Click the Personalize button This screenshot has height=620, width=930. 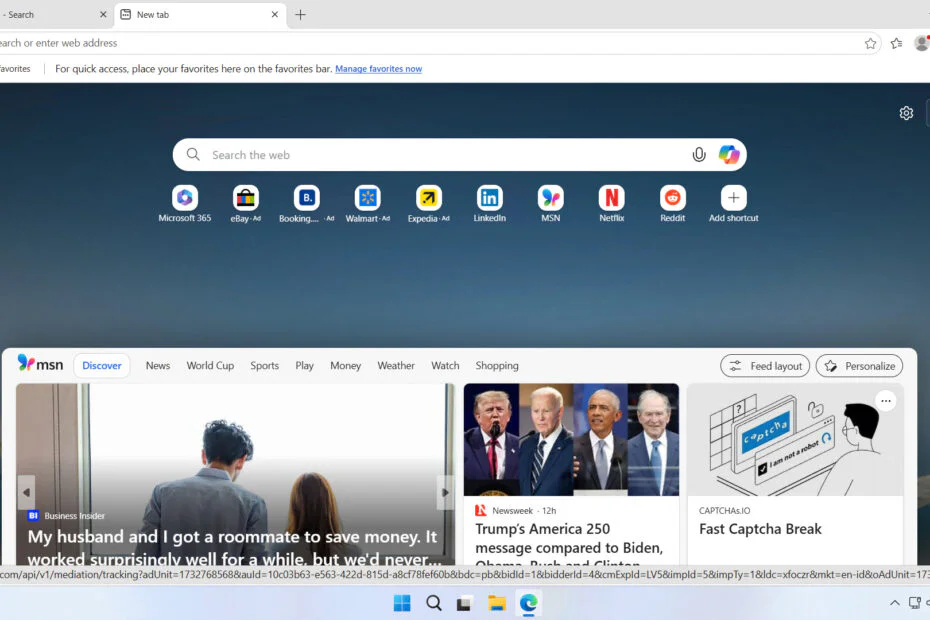coord(859,366)
